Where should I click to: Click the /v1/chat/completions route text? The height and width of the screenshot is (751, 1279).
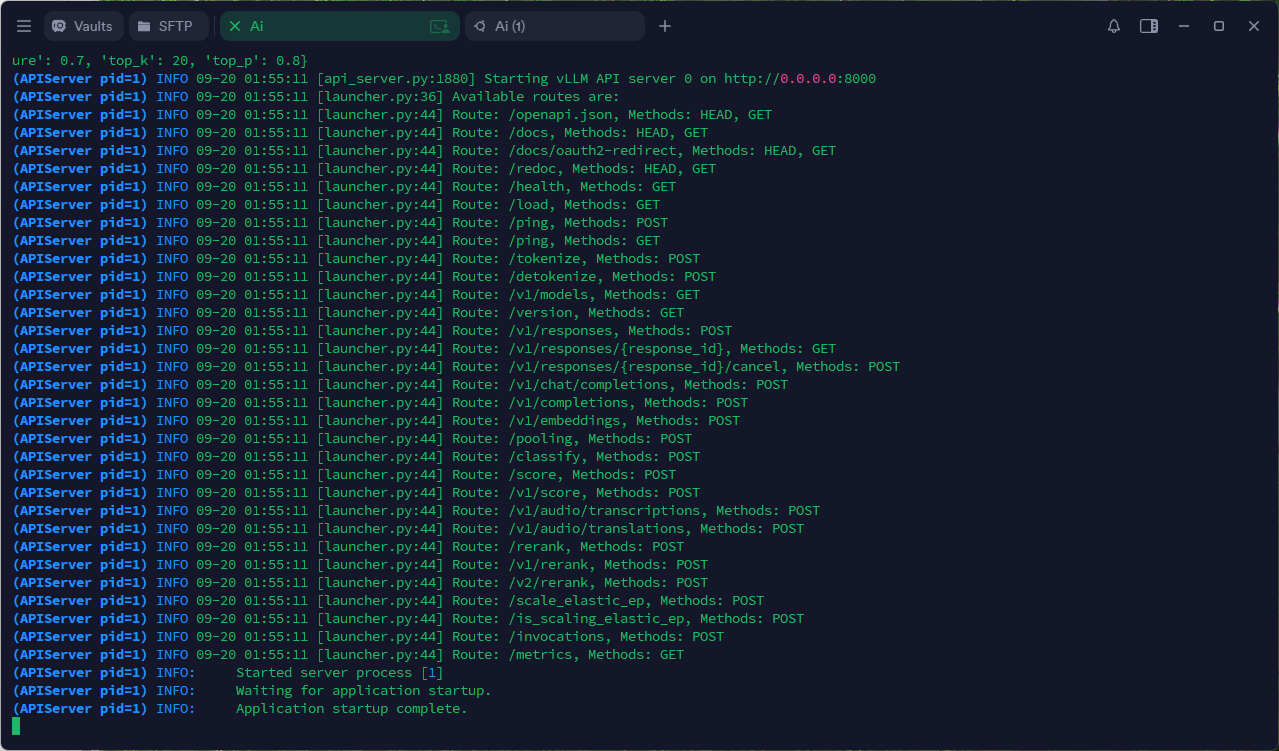point(588,384)
